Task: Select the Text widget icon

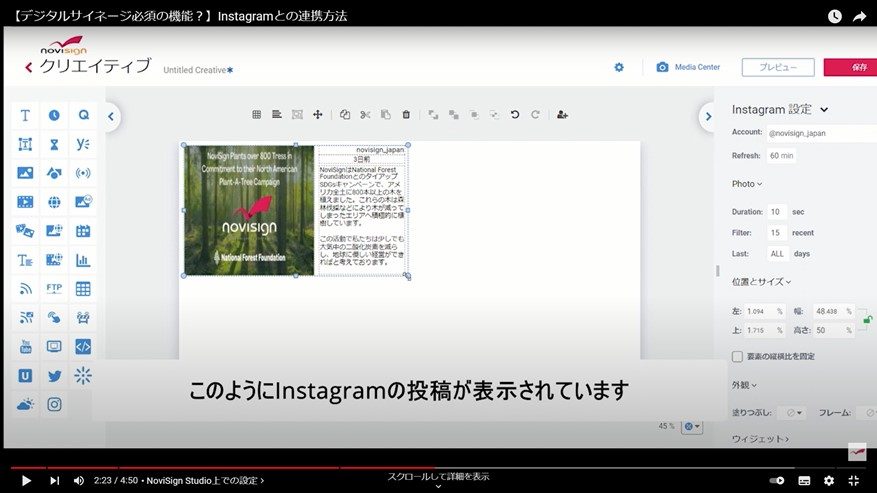Action: 25,115
